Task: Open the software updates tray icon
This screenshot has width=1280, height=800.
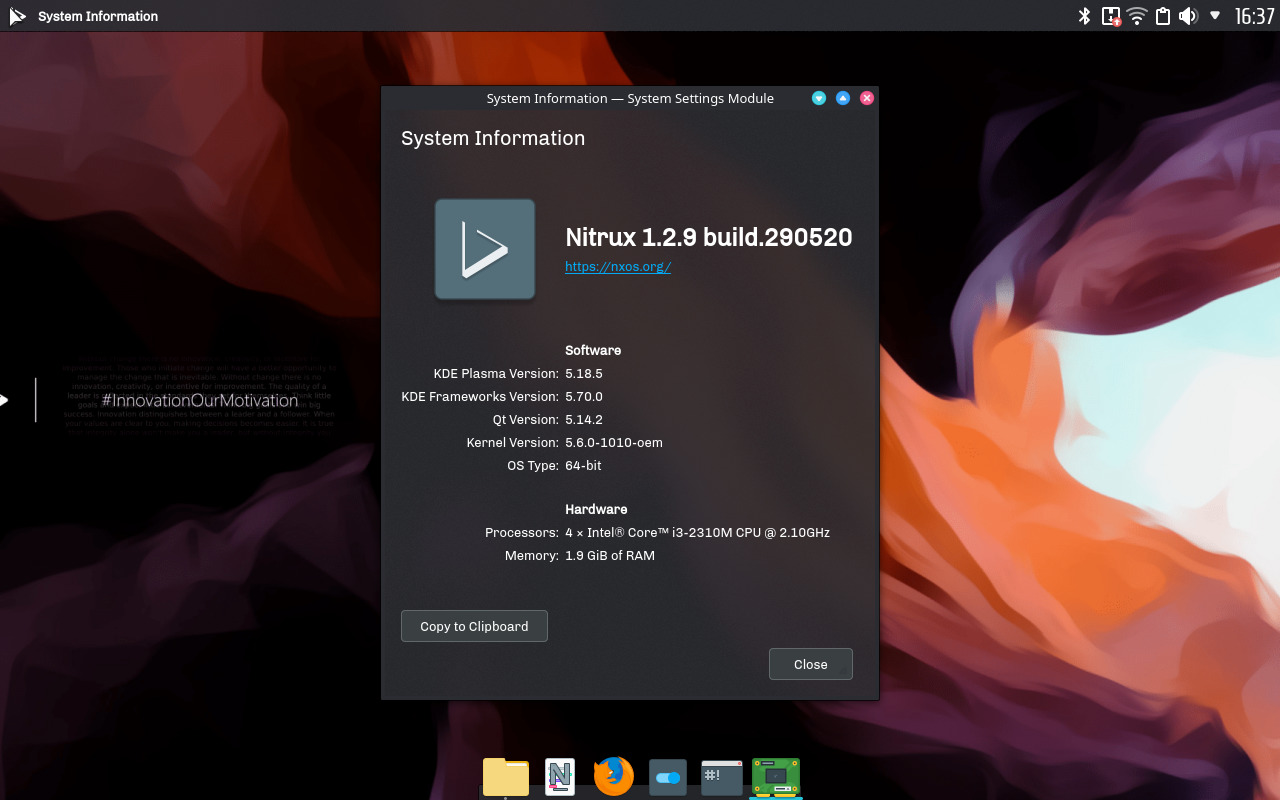Action: pos(1110,16)
